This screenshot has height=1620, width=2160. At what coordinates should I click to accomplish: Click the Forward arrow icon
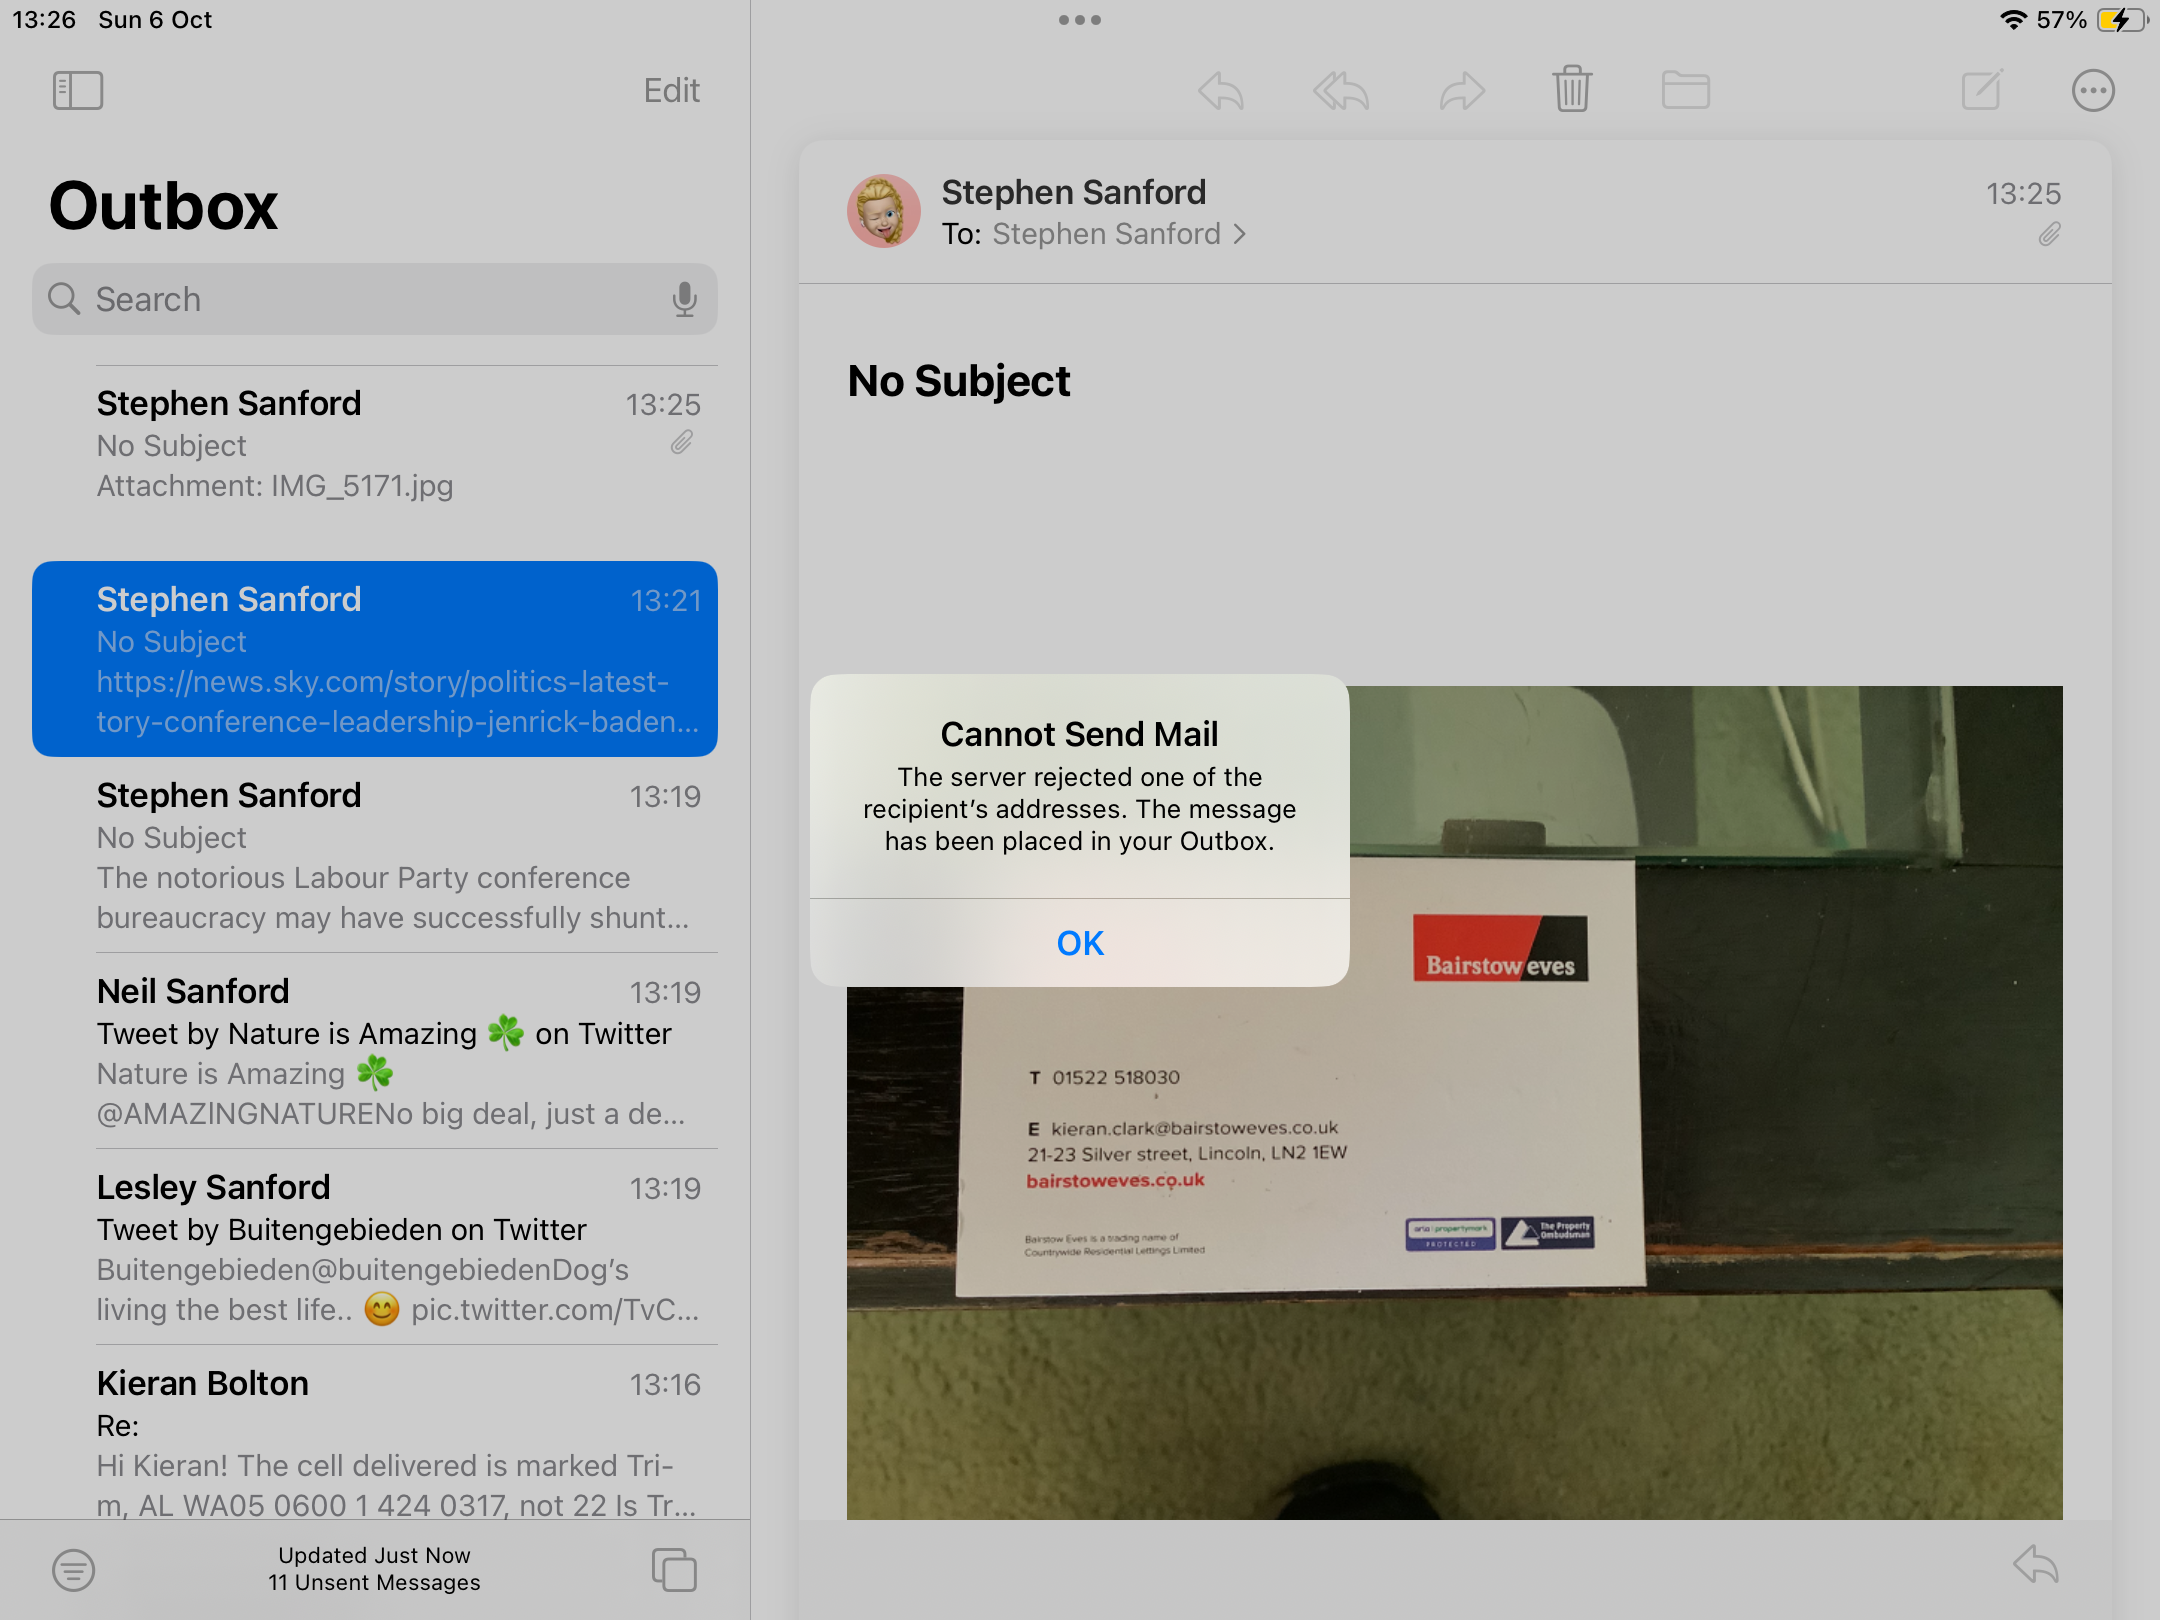(1462, 91)
